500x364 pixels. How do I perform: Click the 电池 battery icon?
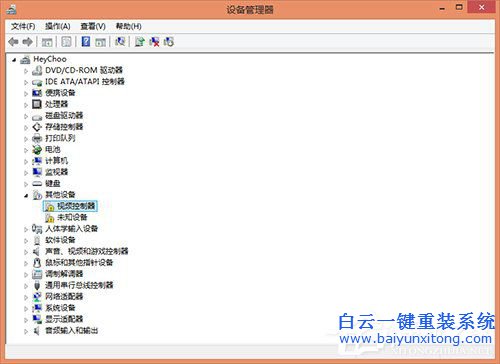tap(37, 150)
